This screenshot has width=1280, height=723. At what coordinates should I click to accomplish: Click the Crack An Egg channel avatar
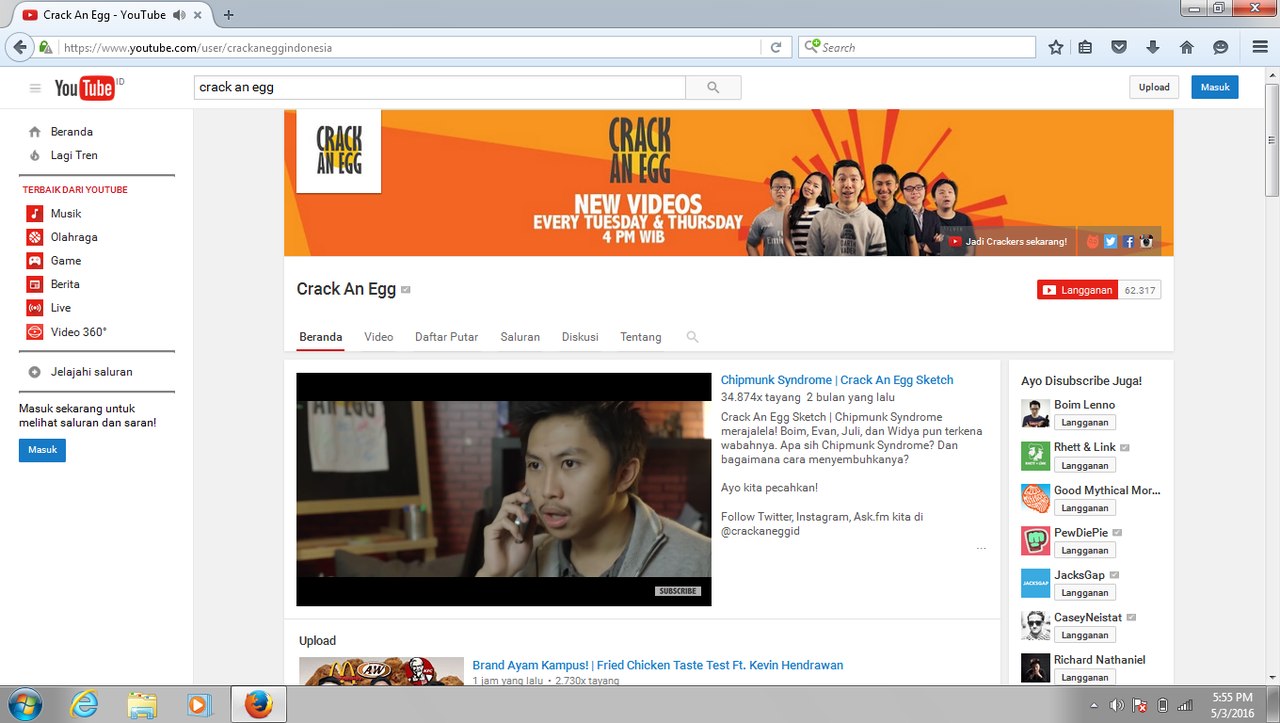coord(339,150)
